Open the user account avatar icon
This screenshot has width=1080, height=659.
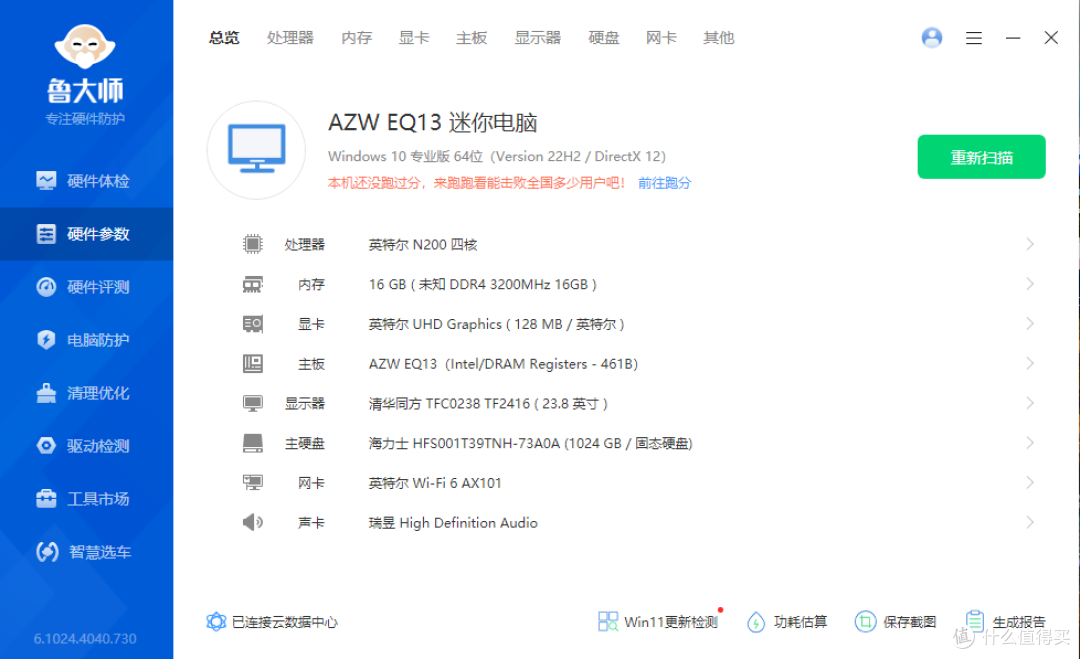(932, 37)
